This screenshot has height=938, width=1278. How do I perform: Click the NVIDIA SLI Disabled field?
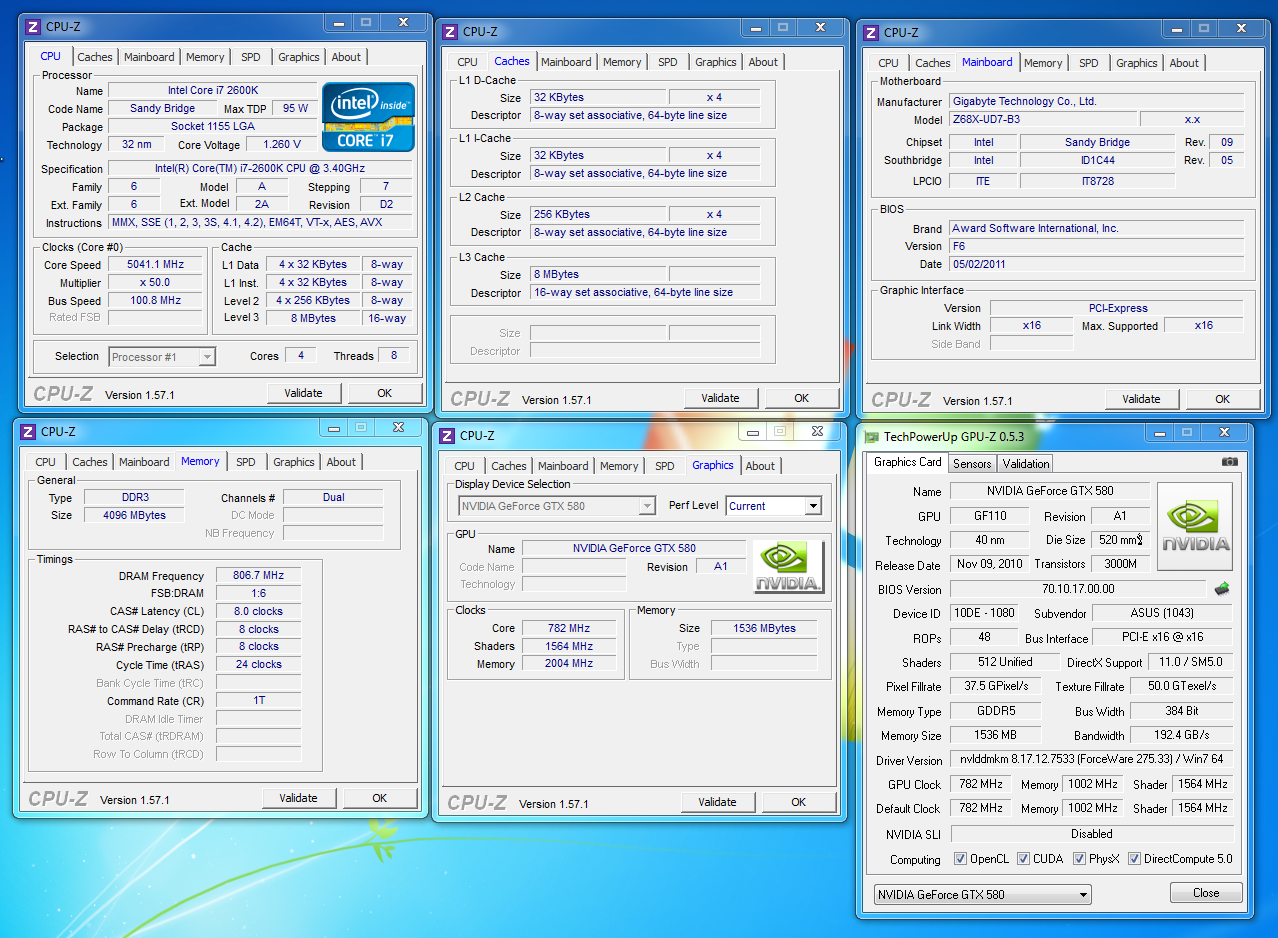(x=1091, y=834)
